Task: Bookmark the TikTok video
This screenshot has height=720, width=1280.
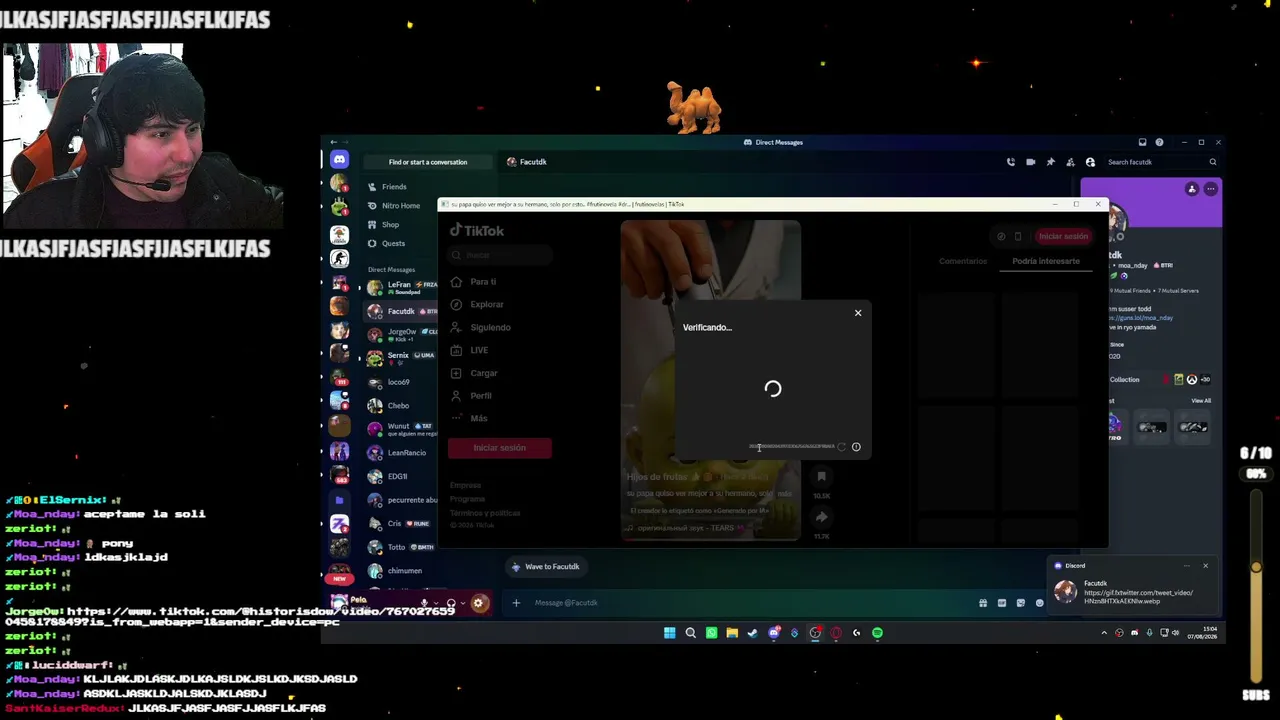Action: (821, 477)
